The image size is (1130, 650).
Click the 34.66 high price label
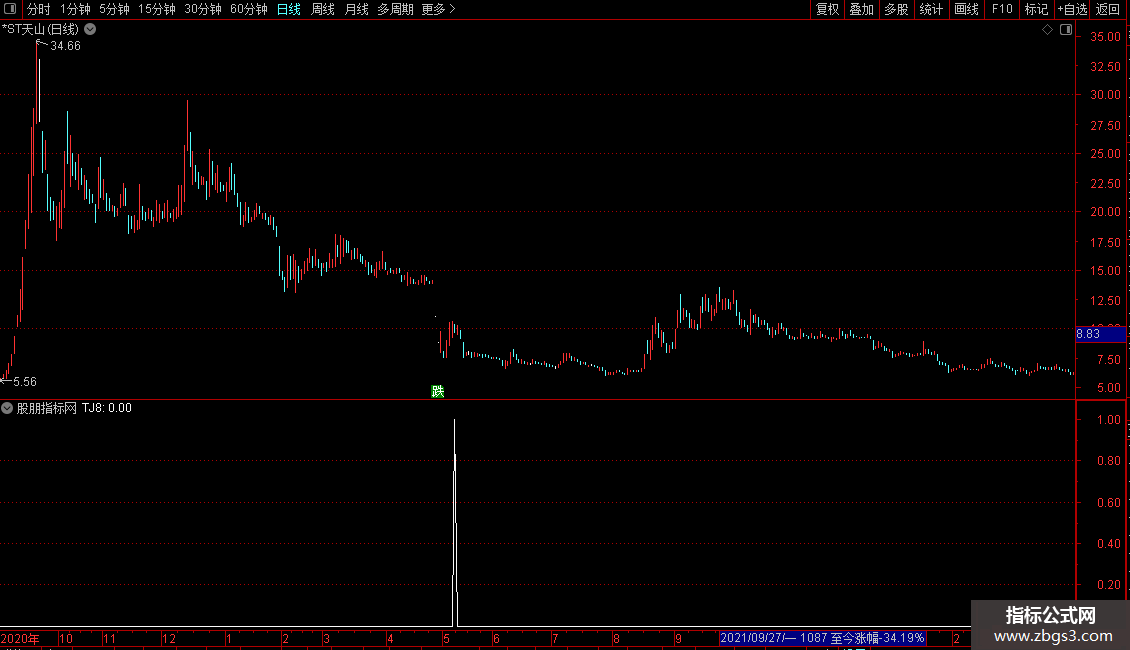(65, 46)
